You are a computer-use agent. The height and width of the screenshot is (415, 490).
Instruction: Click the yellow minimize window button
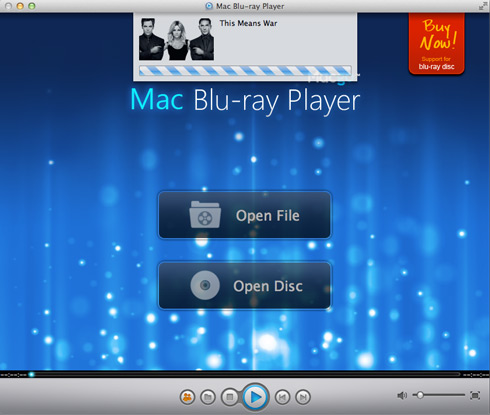[x=20, y=6]
